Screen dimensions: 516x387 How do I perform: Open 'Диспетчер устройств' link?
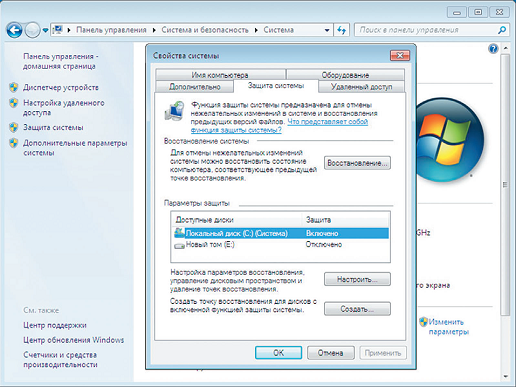coord(61,88)
